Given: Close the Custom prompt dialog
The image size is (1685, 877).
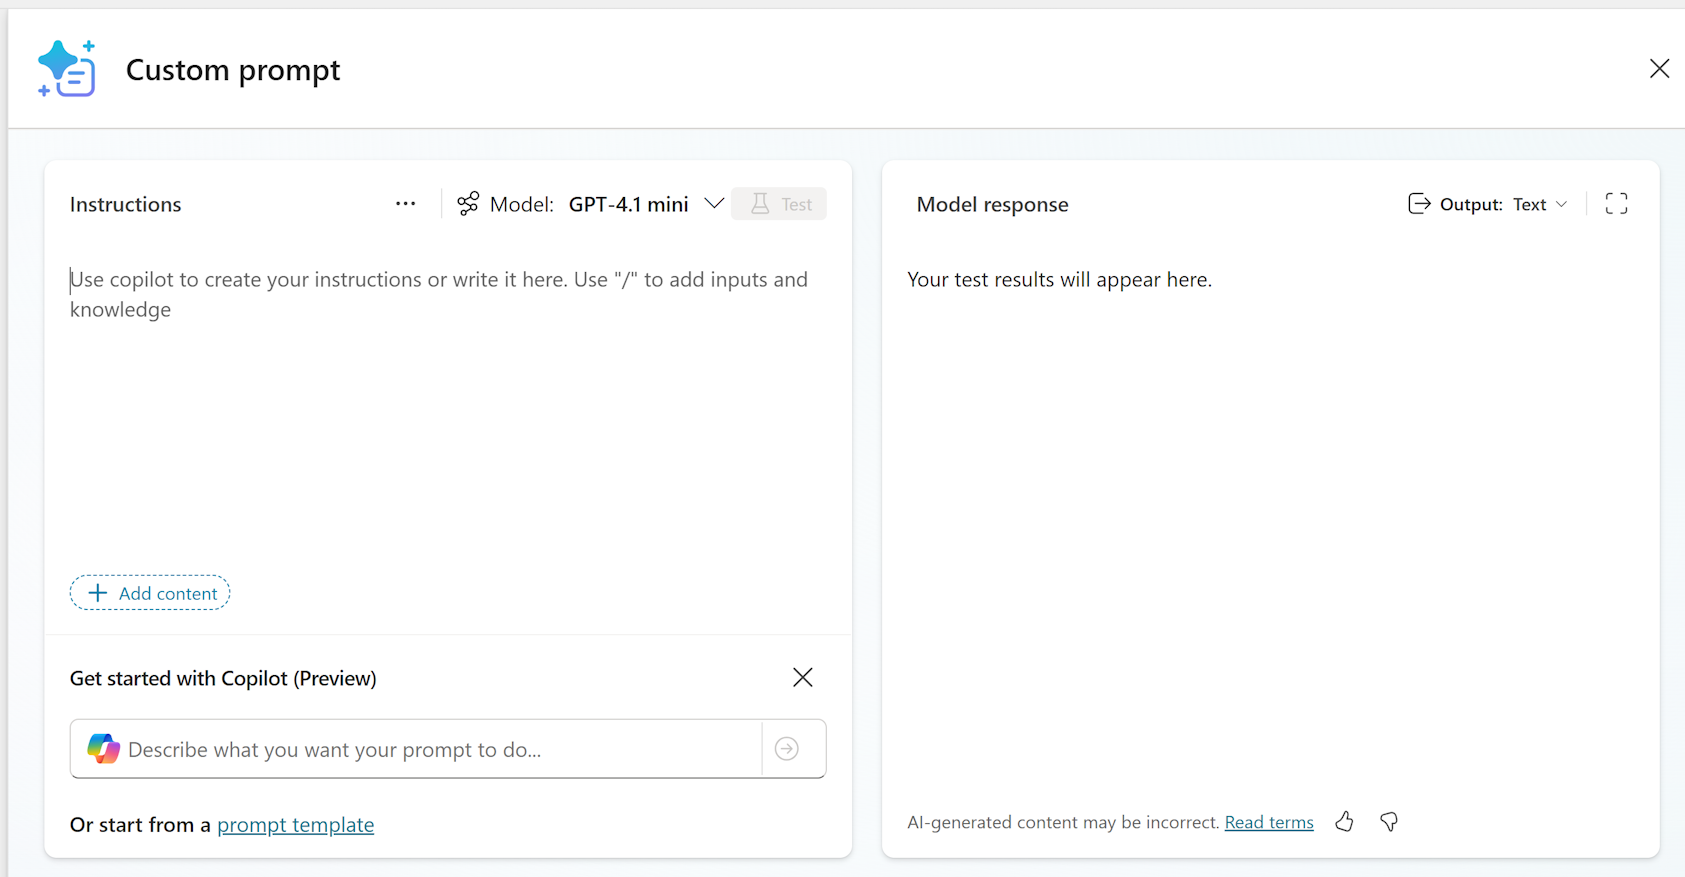Looking at the screenshot, I should pos(1659,69).
